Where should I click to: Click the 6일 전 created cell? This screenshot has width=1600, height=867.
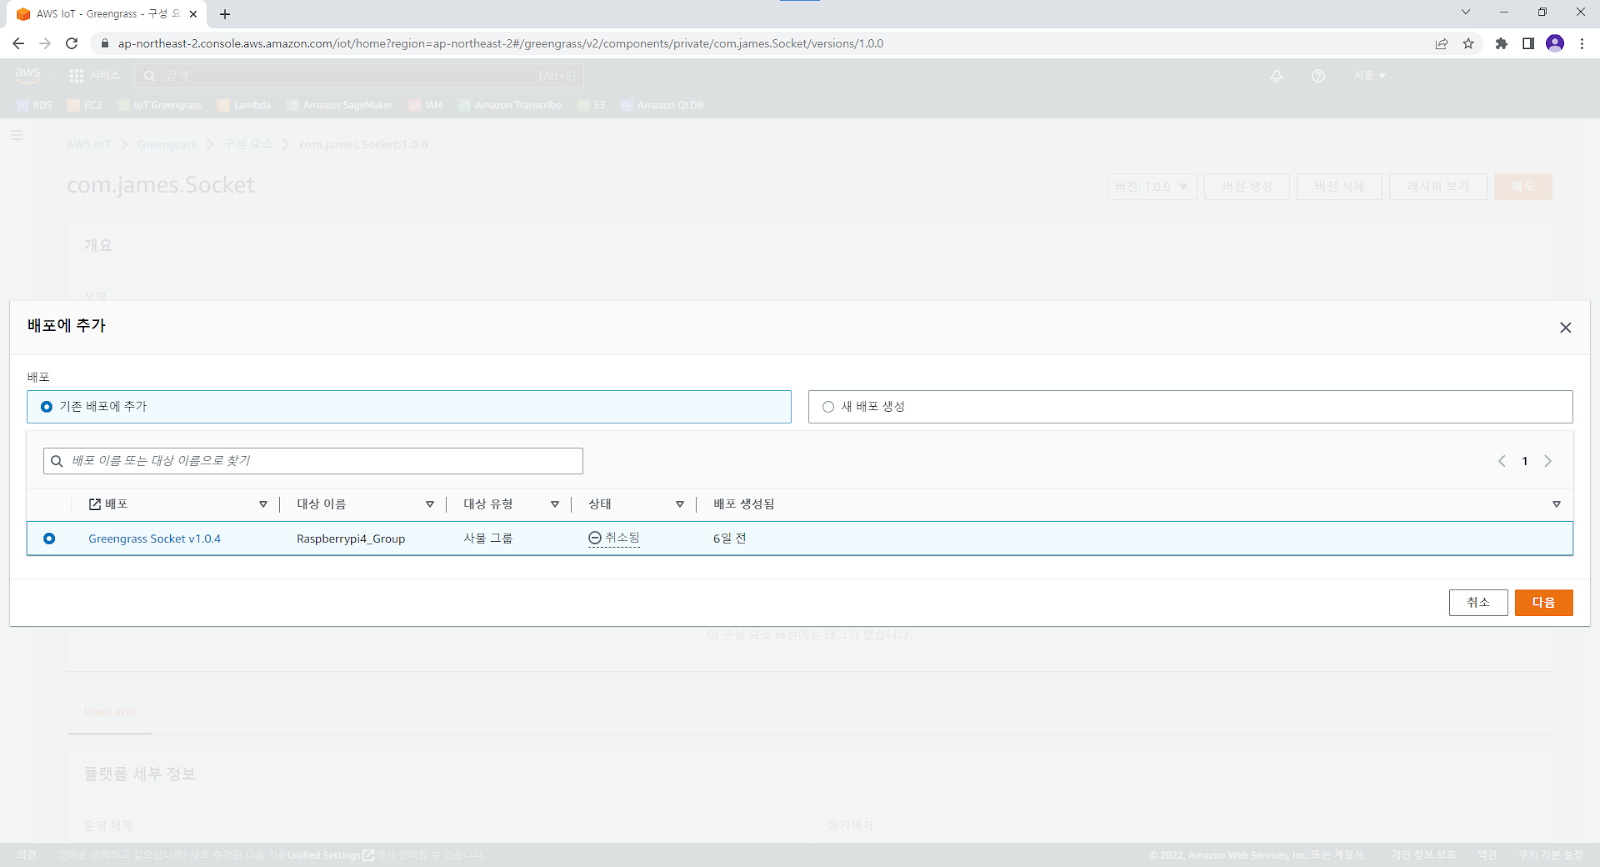coord(729,538)
